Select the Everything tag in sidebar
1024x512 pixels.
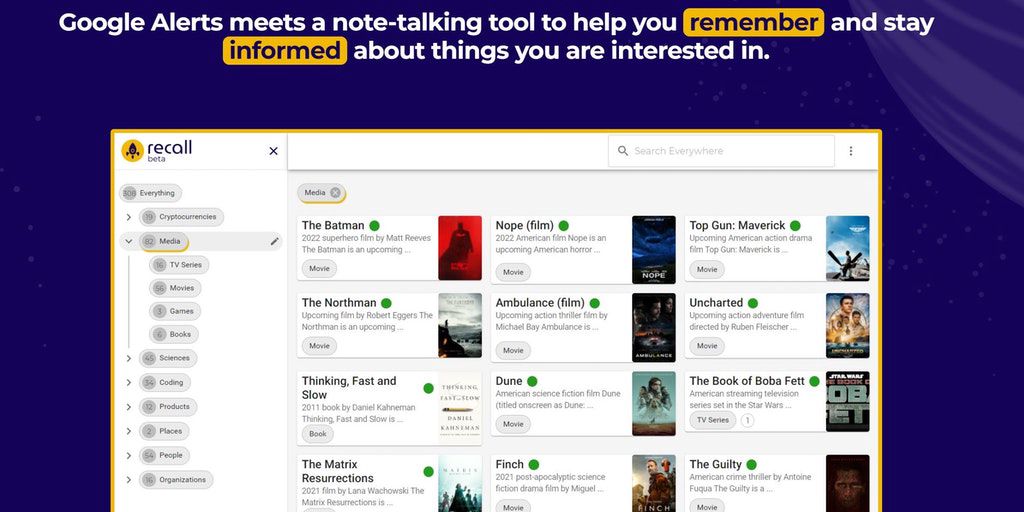(150, 193)
